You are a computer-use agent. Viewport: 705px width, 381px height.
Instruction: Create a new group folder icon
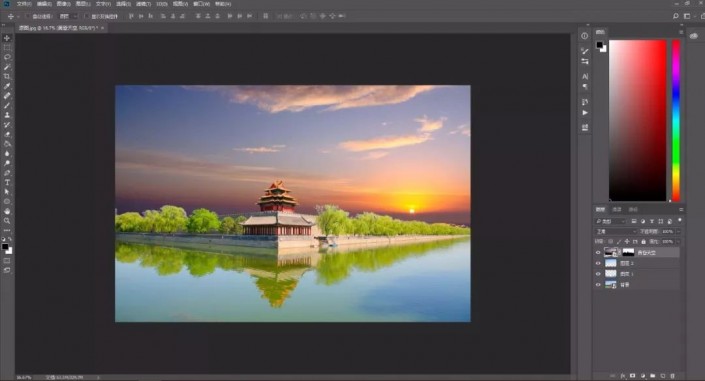click(x=652, y=376)
